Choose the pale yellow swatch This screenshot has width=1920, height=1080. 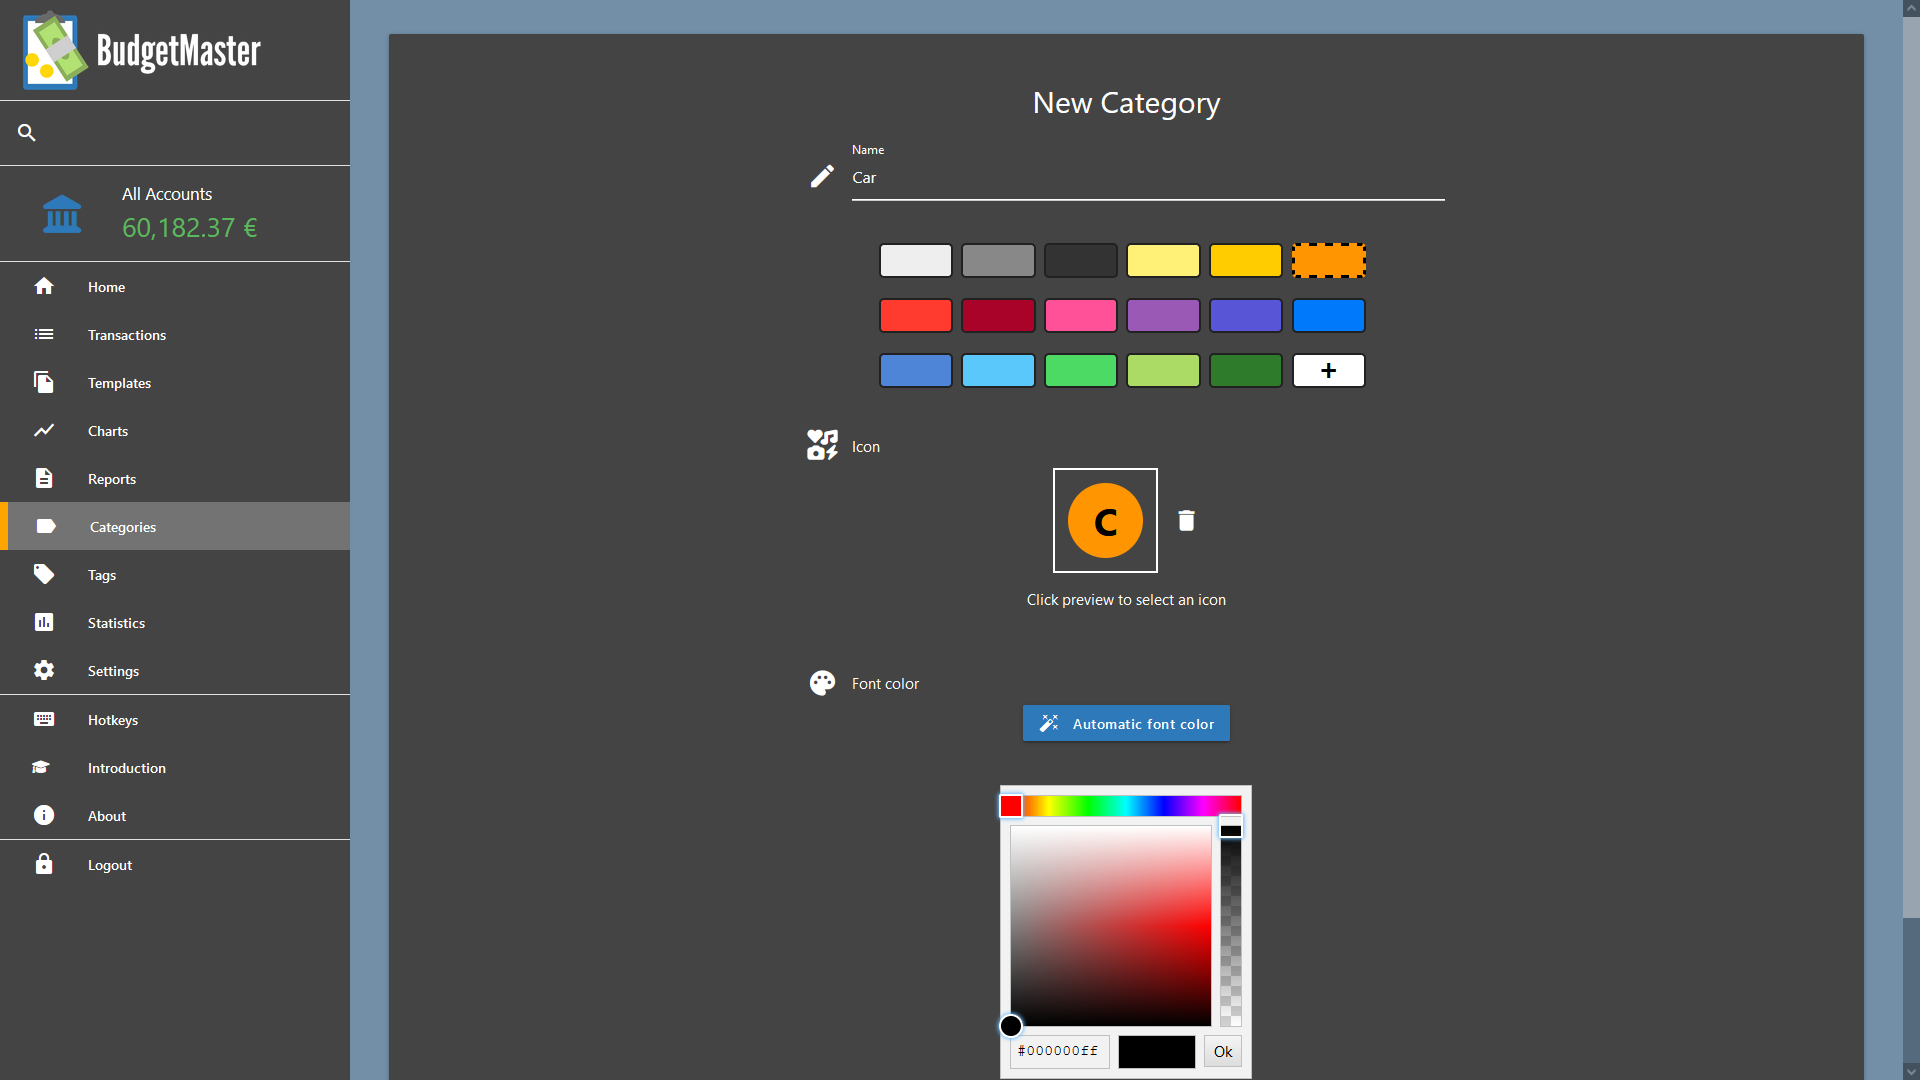[x=1163, y=260]
